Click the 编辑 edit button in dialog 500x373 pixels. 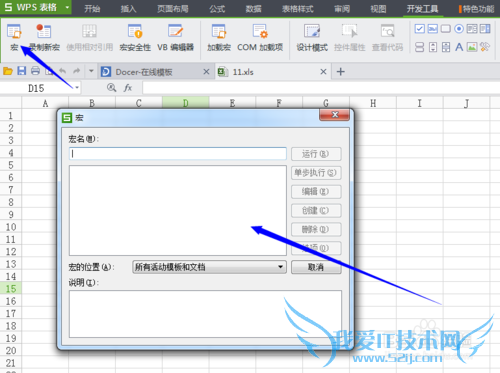pos(316,192)
